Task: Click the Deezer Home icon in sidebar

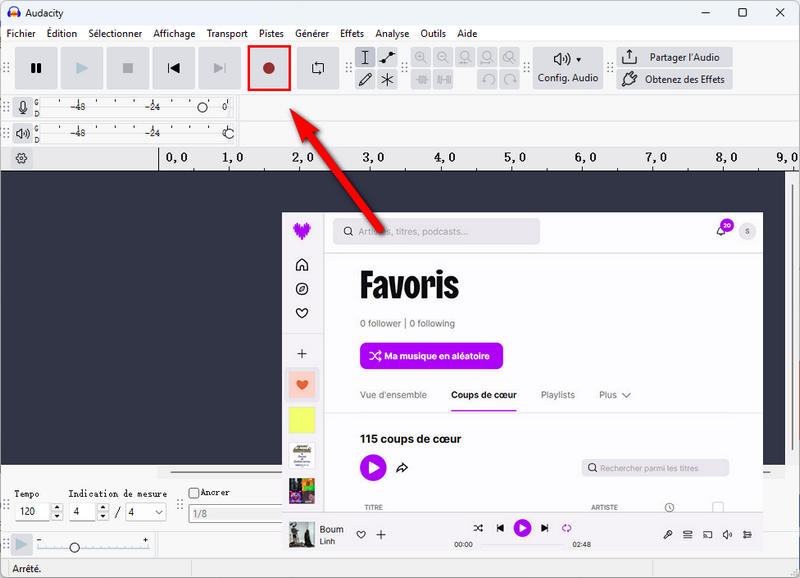Action: click(x=302, y=265)
